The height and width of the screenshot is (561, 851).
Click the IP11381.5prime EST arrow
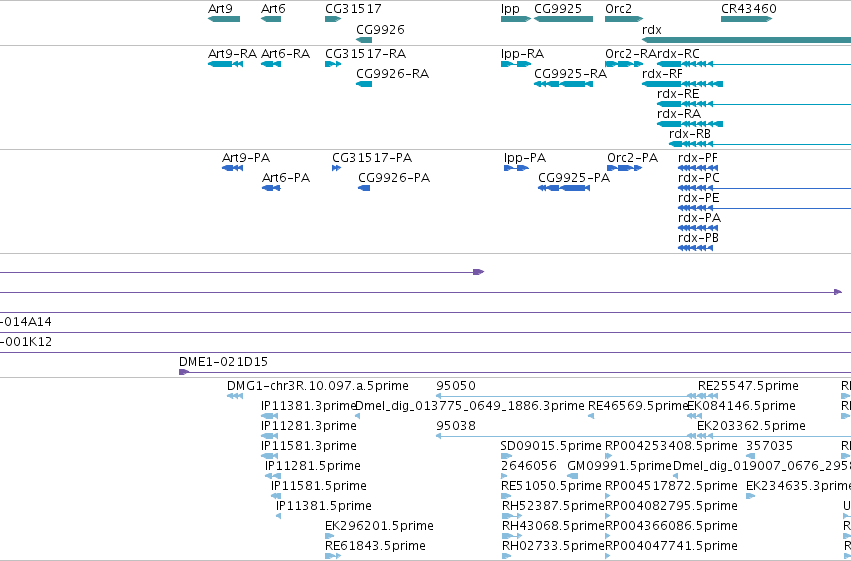tap(278, 516)
